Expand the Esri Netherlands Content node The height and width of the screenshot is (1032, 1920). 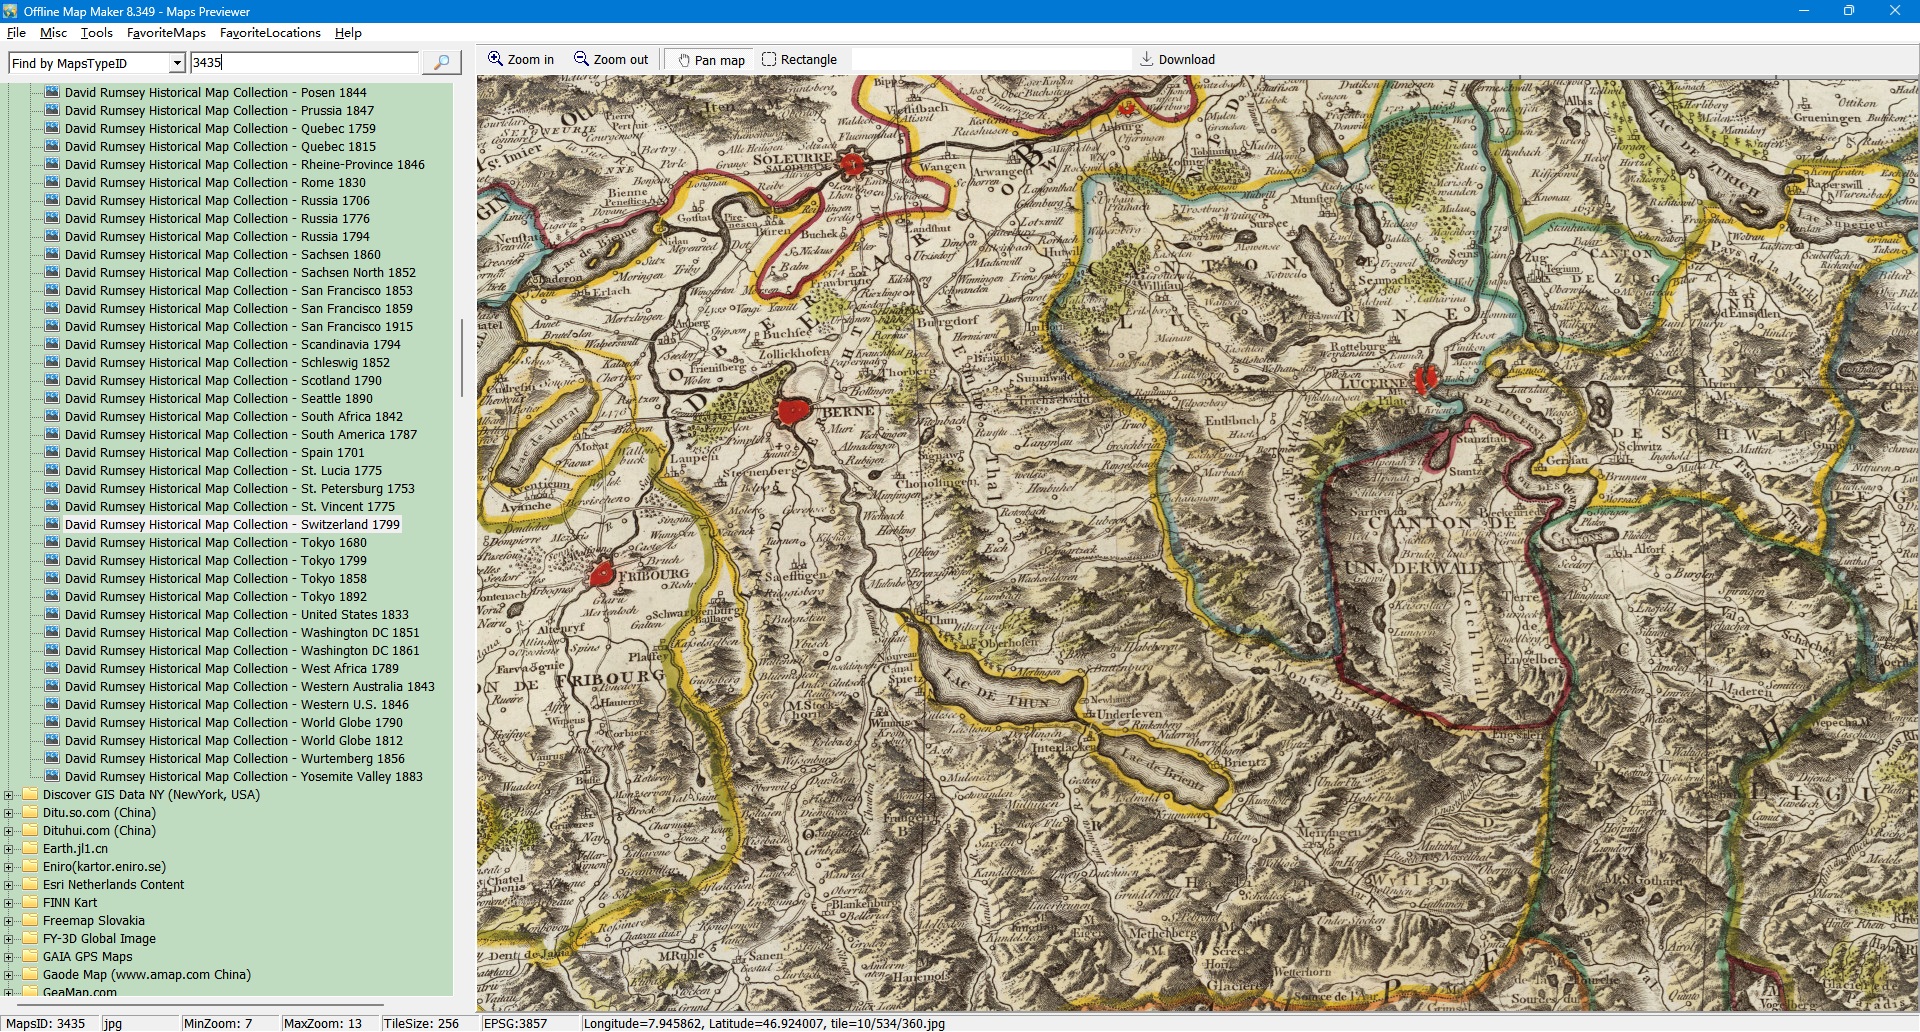point(9,885)
